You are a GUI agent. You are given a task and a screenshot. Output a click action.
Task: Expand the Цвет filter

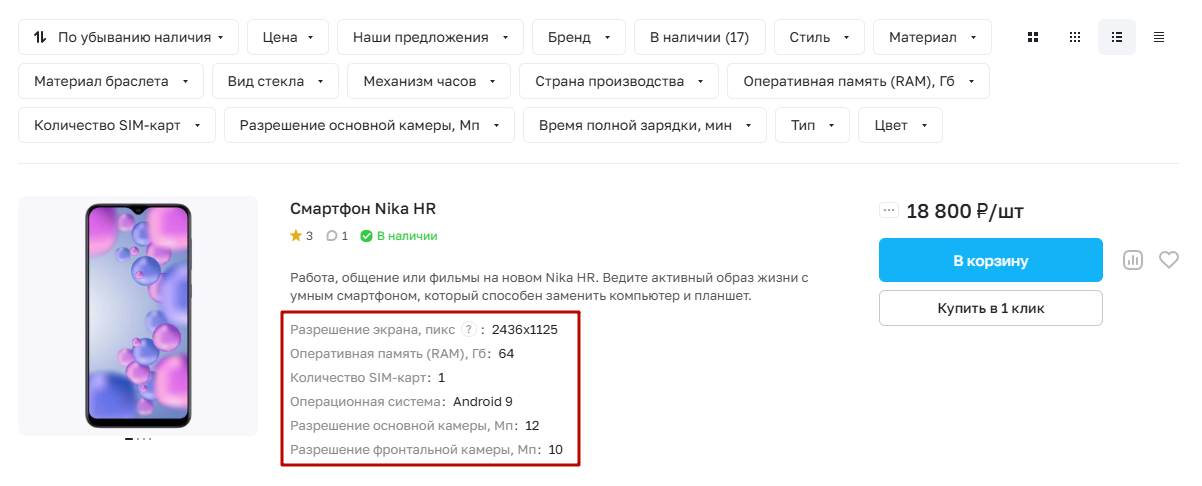click(x=900, y=125)
